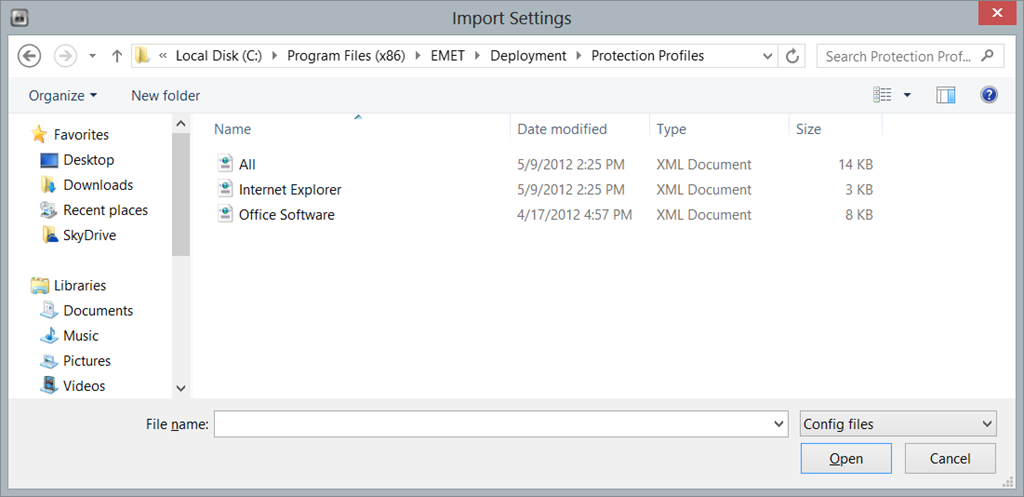Refresh the Protection Profiles folder
This screenshot has width=1024, height=497.
(792, 56)
